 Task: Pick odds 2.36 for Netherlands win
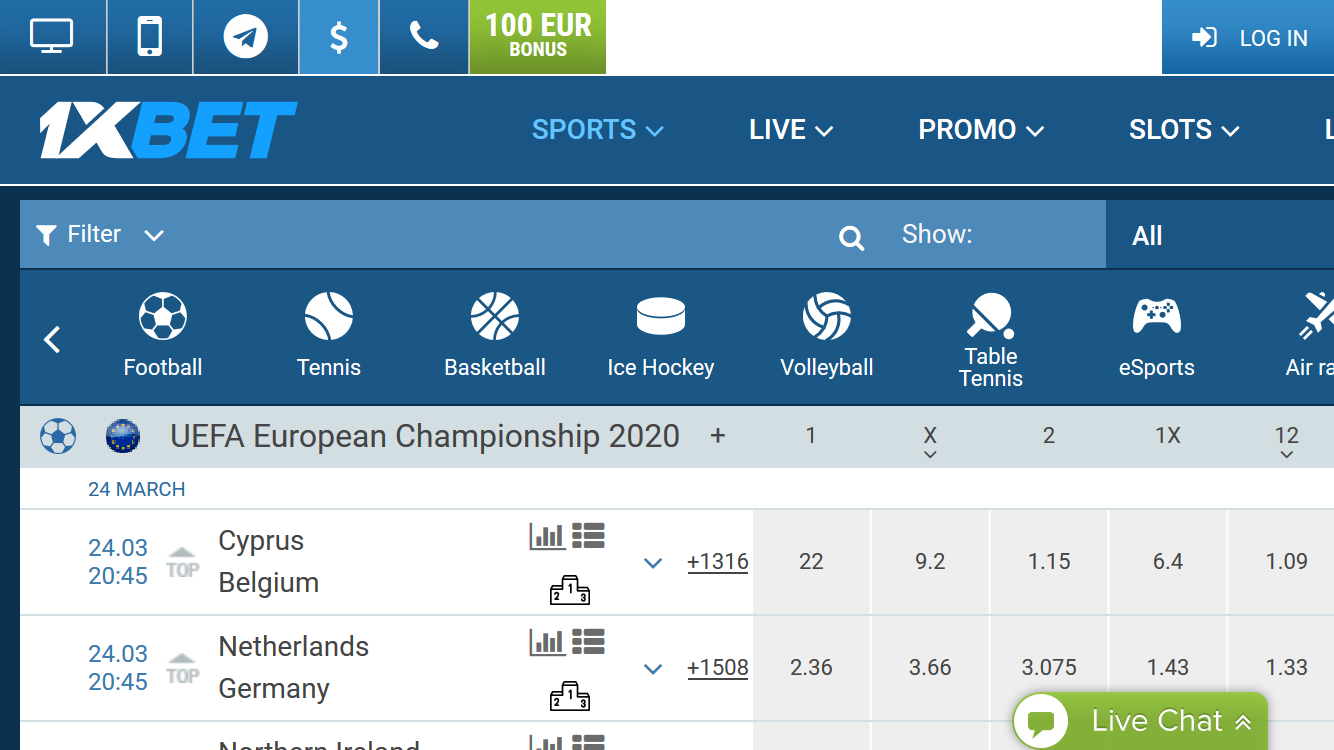click(x=811, y=668)
